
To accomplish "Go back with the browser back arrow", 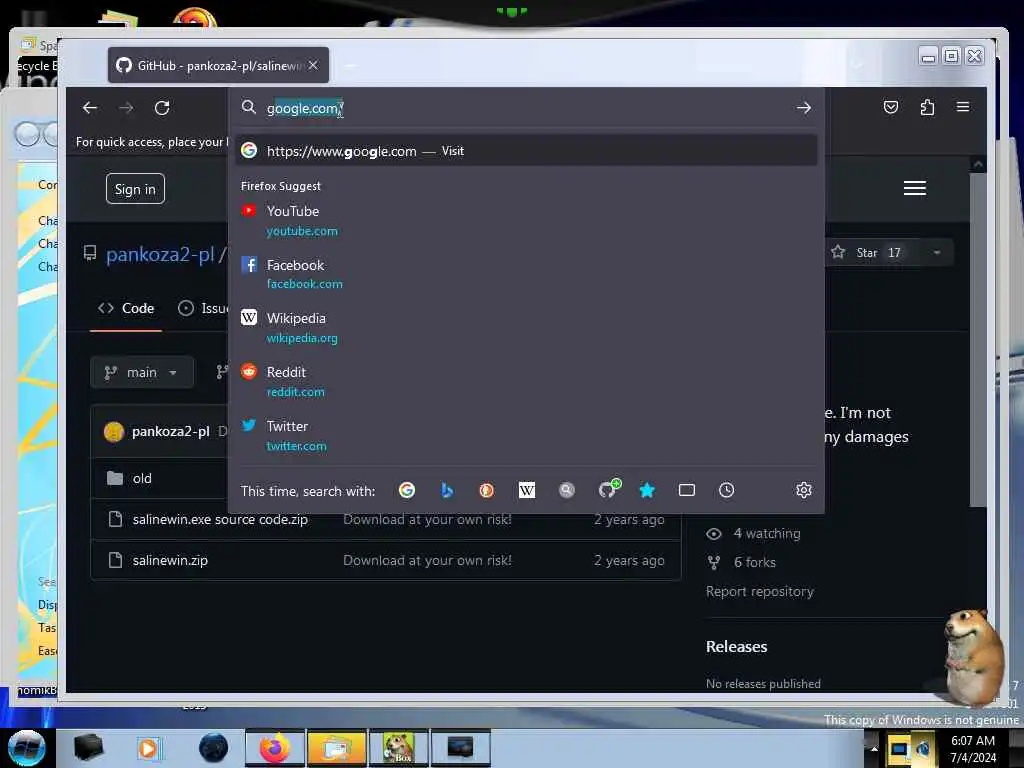I will (90, 108).
